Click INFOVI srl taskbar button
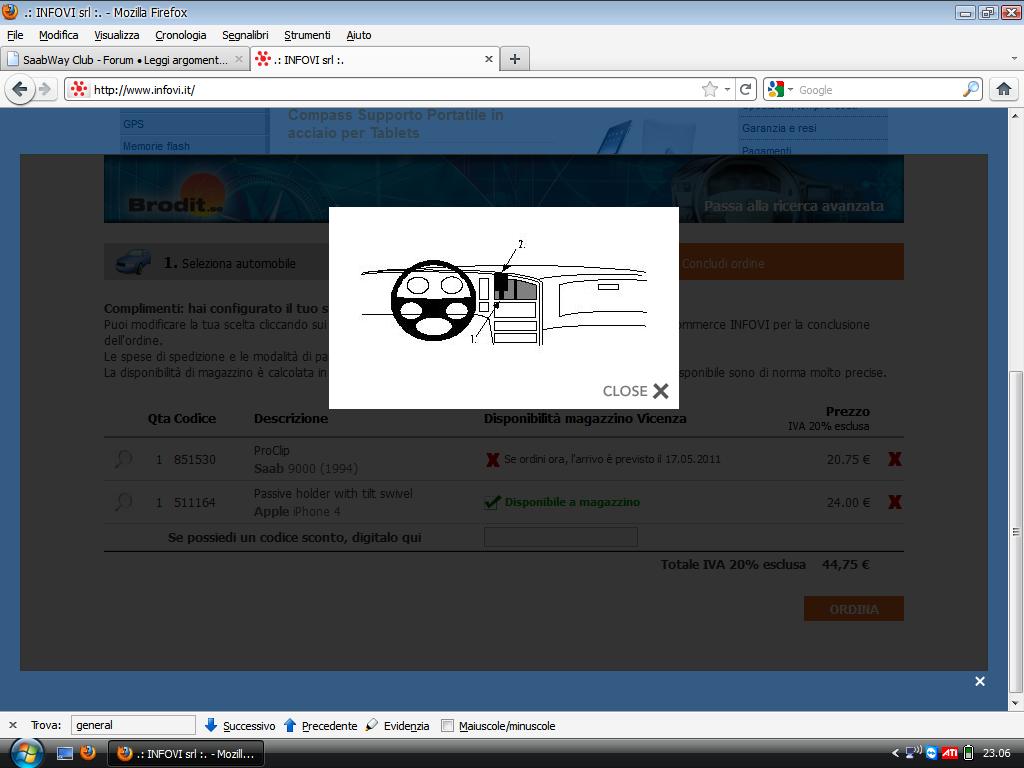The image size is (1024, 768). coord(185,754)
